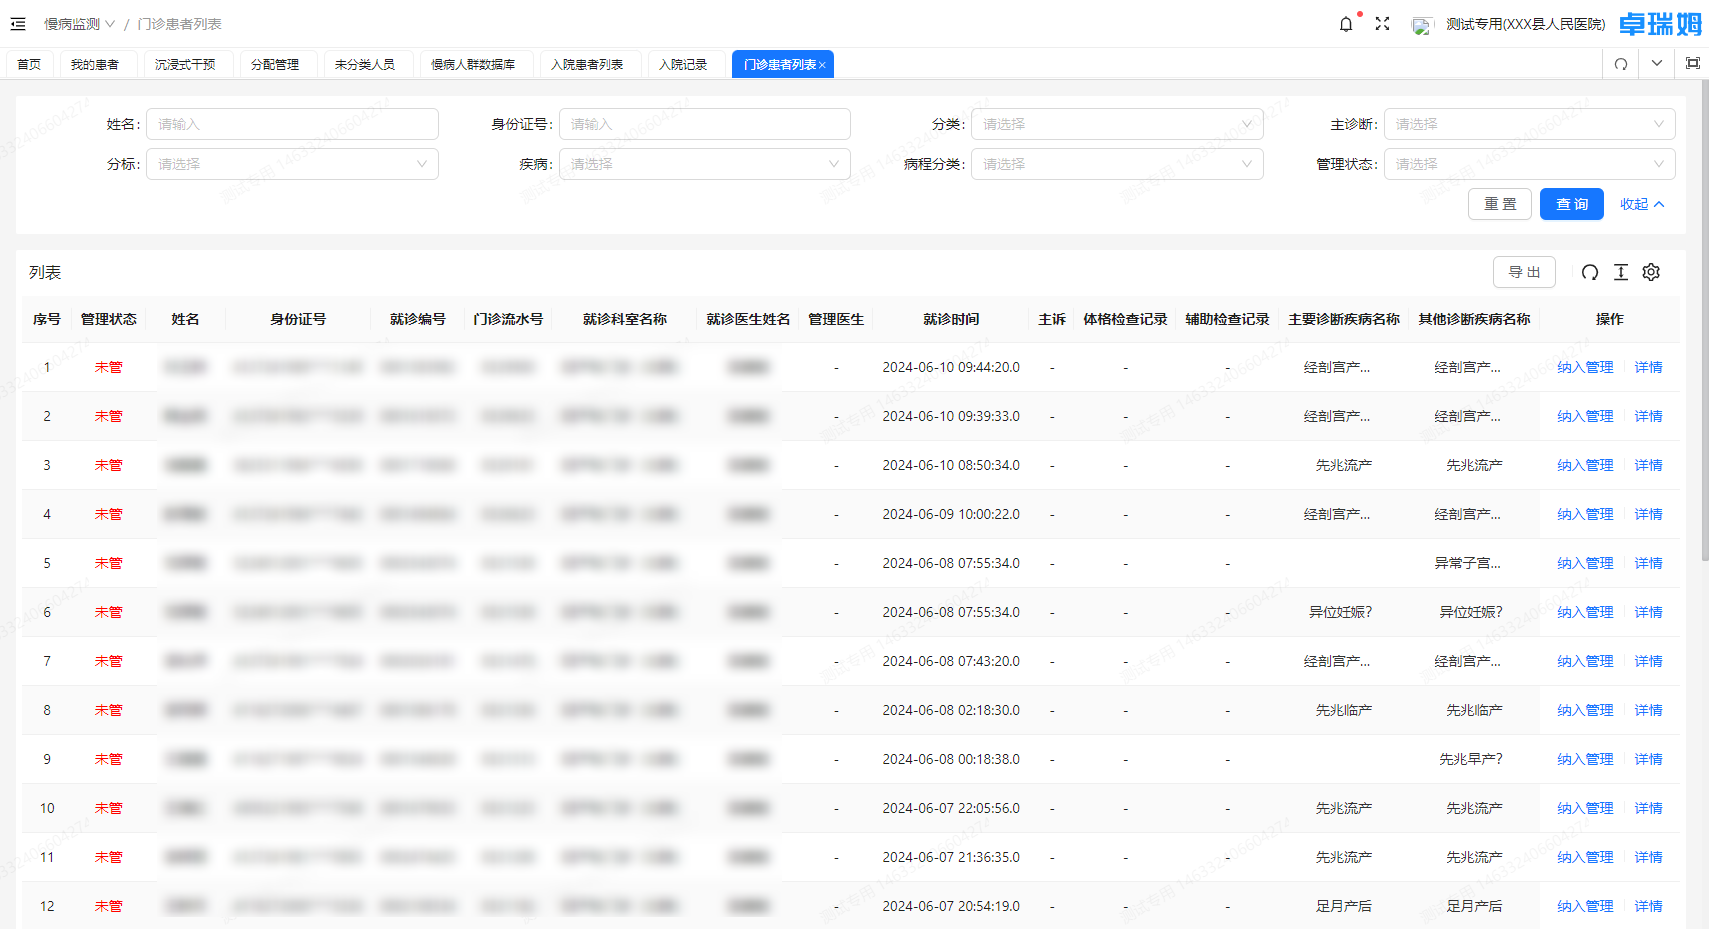
Task: Open the 入院记录 tab
Action: pyautogui.click(x=683, y=64)
